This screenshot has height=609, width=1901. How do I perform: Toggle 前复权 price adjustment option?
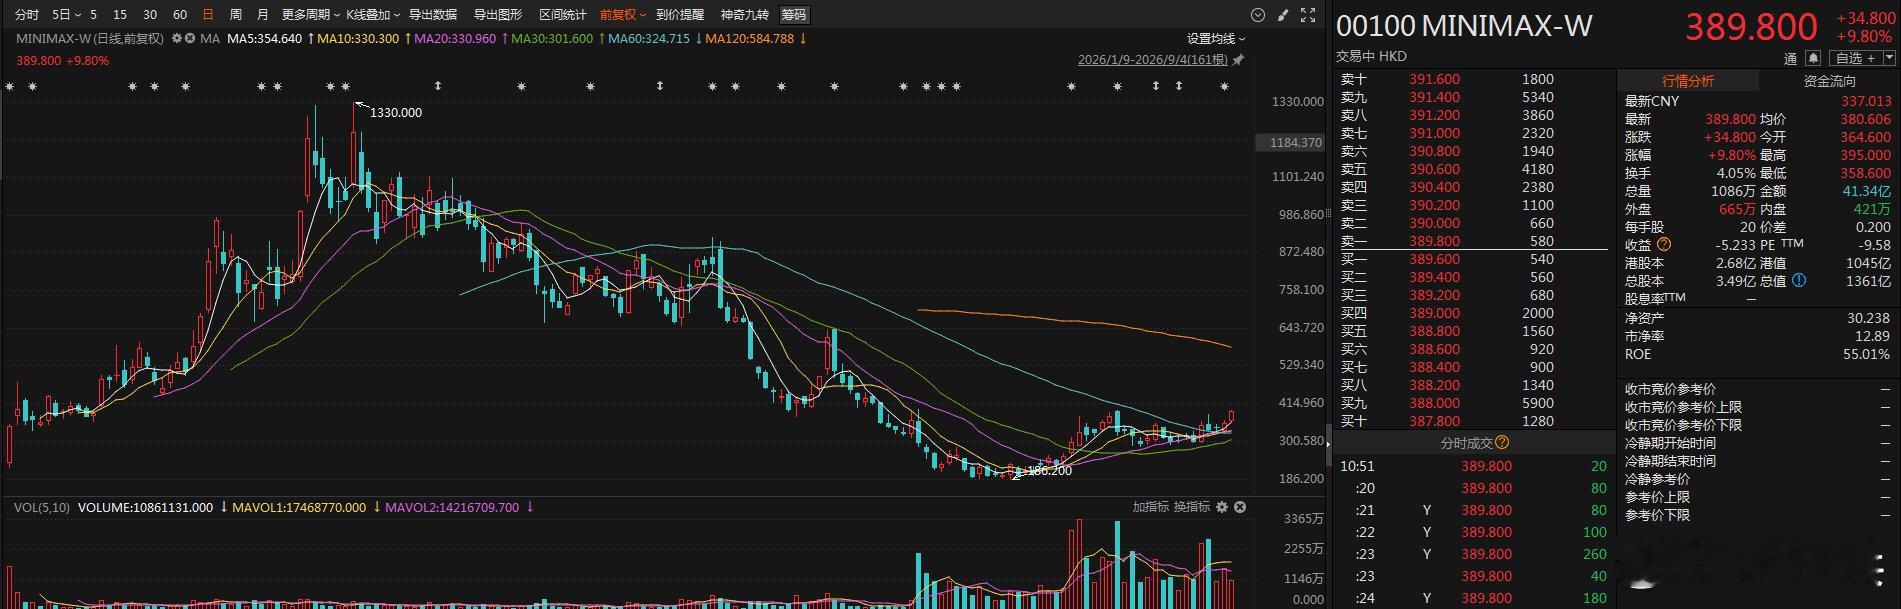point(621,15)
